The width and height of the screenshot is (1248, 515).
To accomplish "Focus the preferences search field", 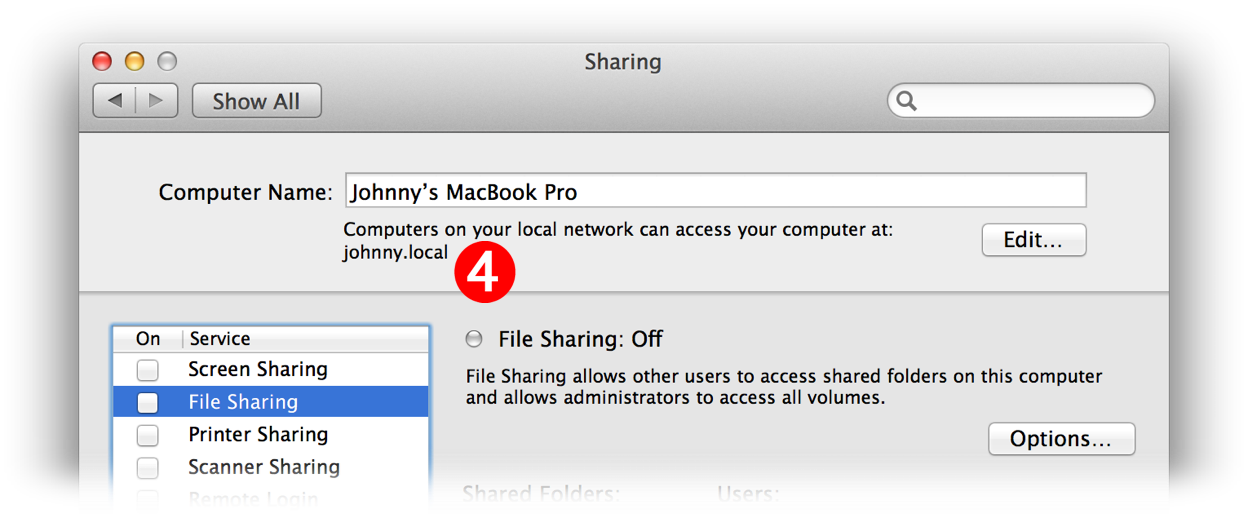I will [1030, 101].
